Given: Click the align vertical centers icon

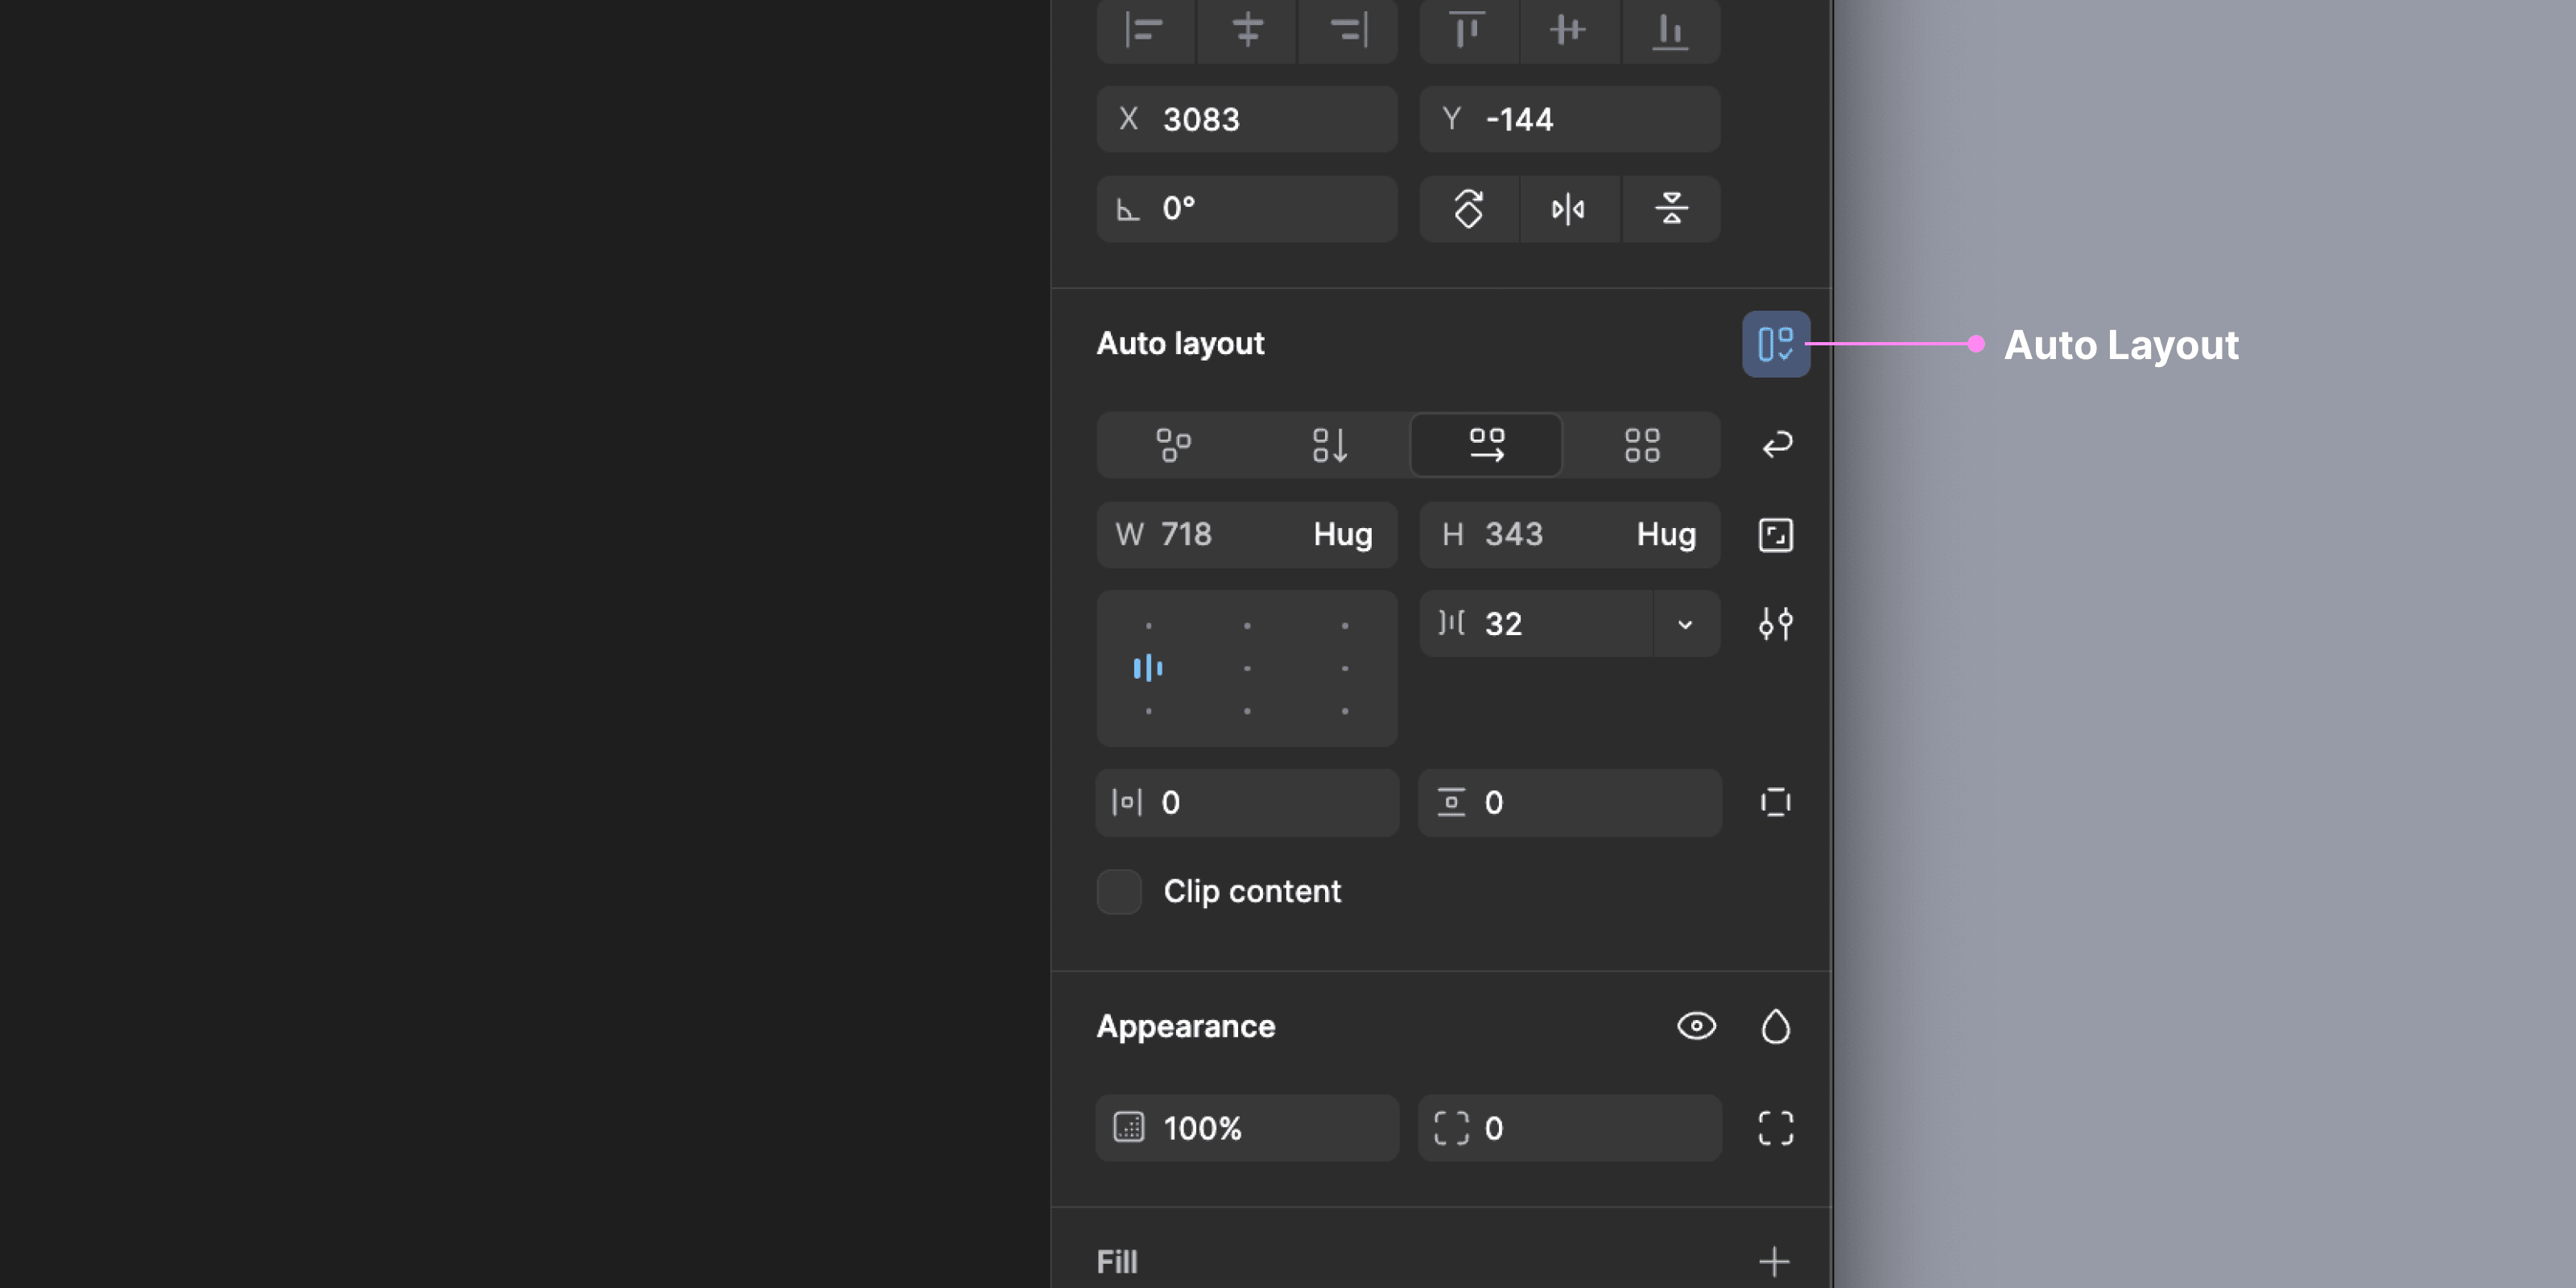Looking at the screenshot, I should 1568,30.
